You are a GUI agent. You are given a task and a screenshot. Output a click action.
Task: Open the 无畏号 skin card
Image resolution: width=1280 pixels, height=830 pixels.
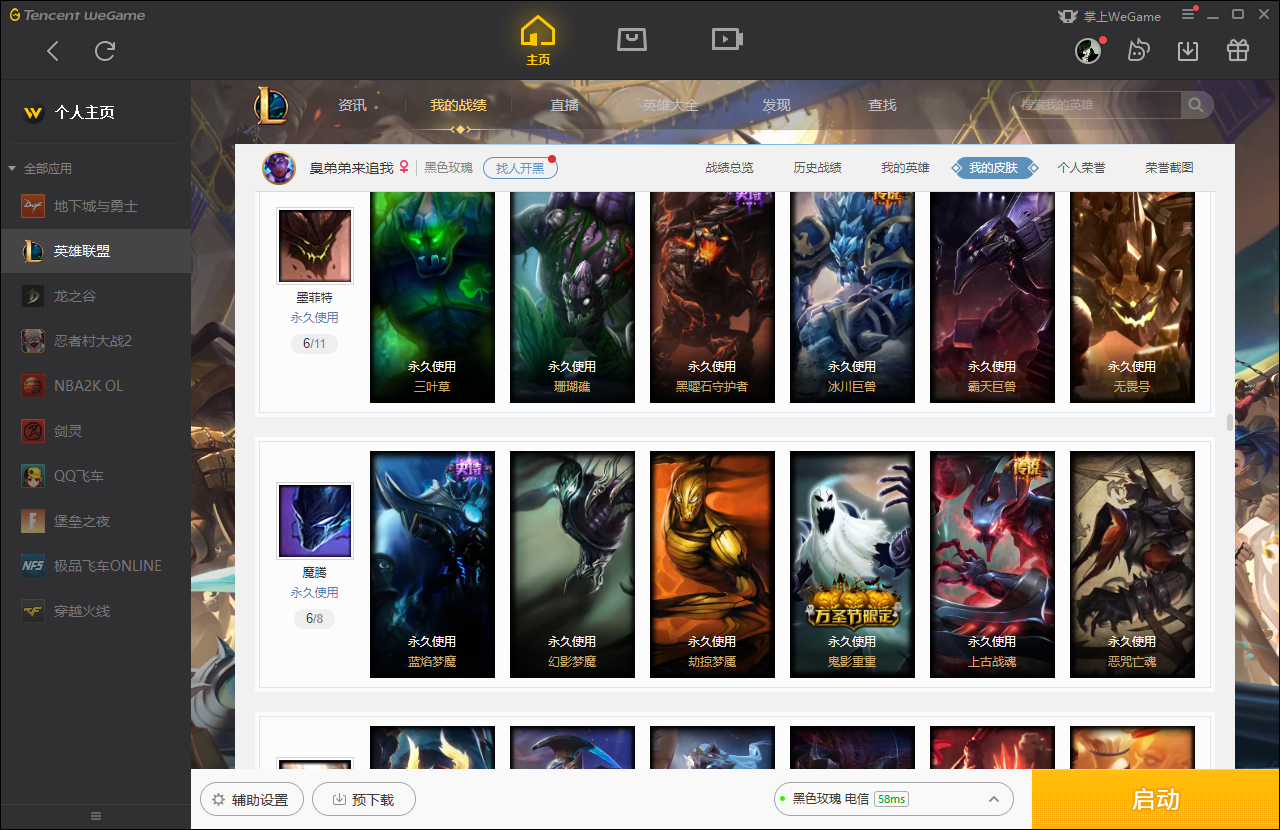tap(1132, 297)
